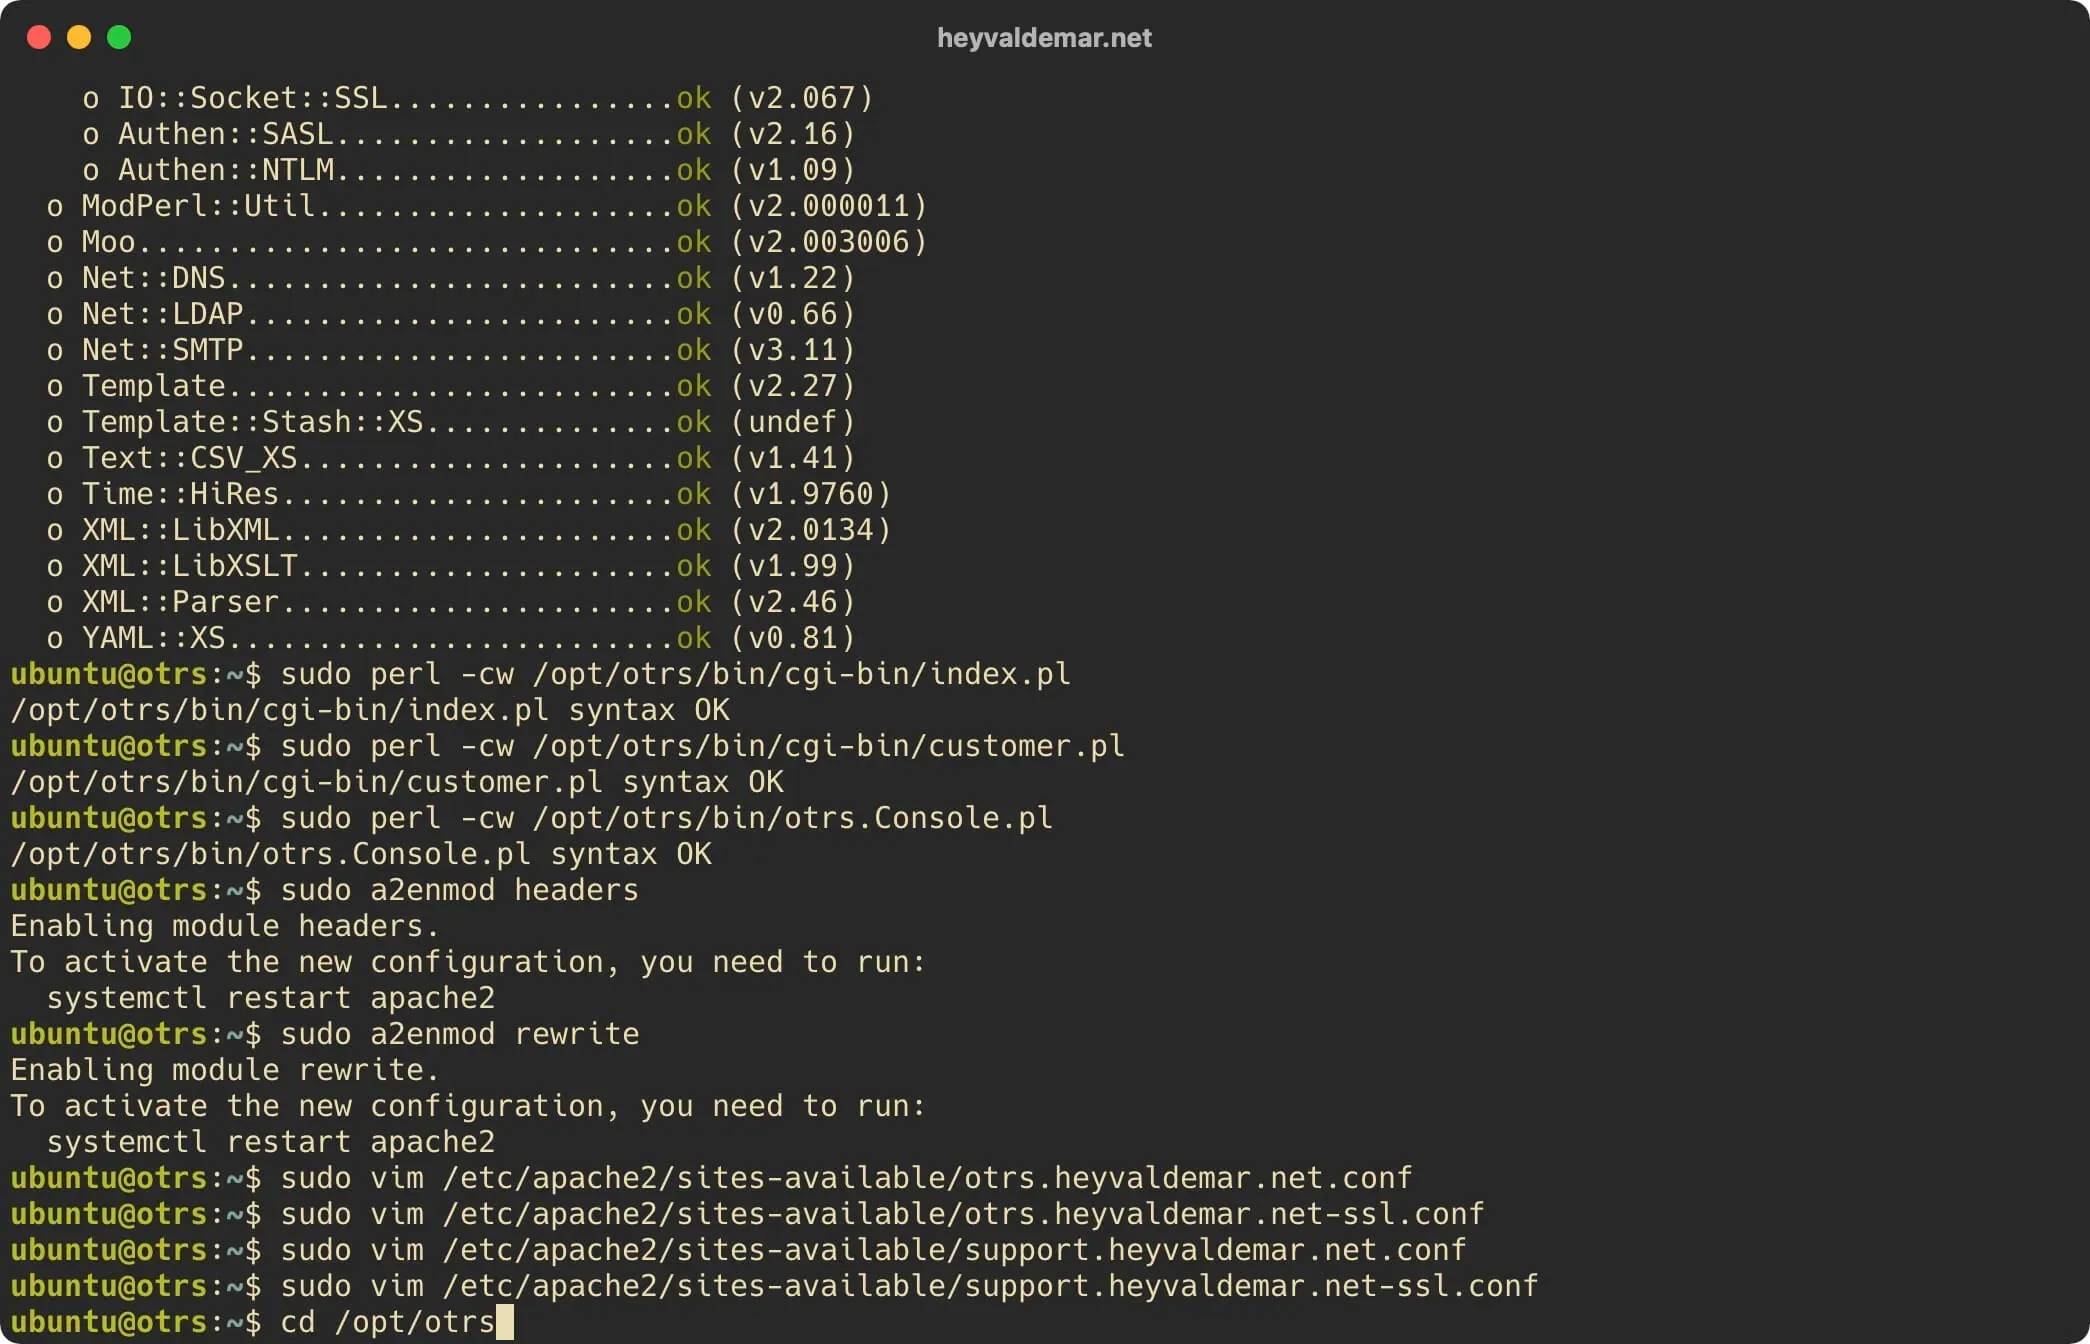Click version (v1.9760) text
Image resolution: width=2090 pixels, height=1344 pixels.
coord(811,494)
